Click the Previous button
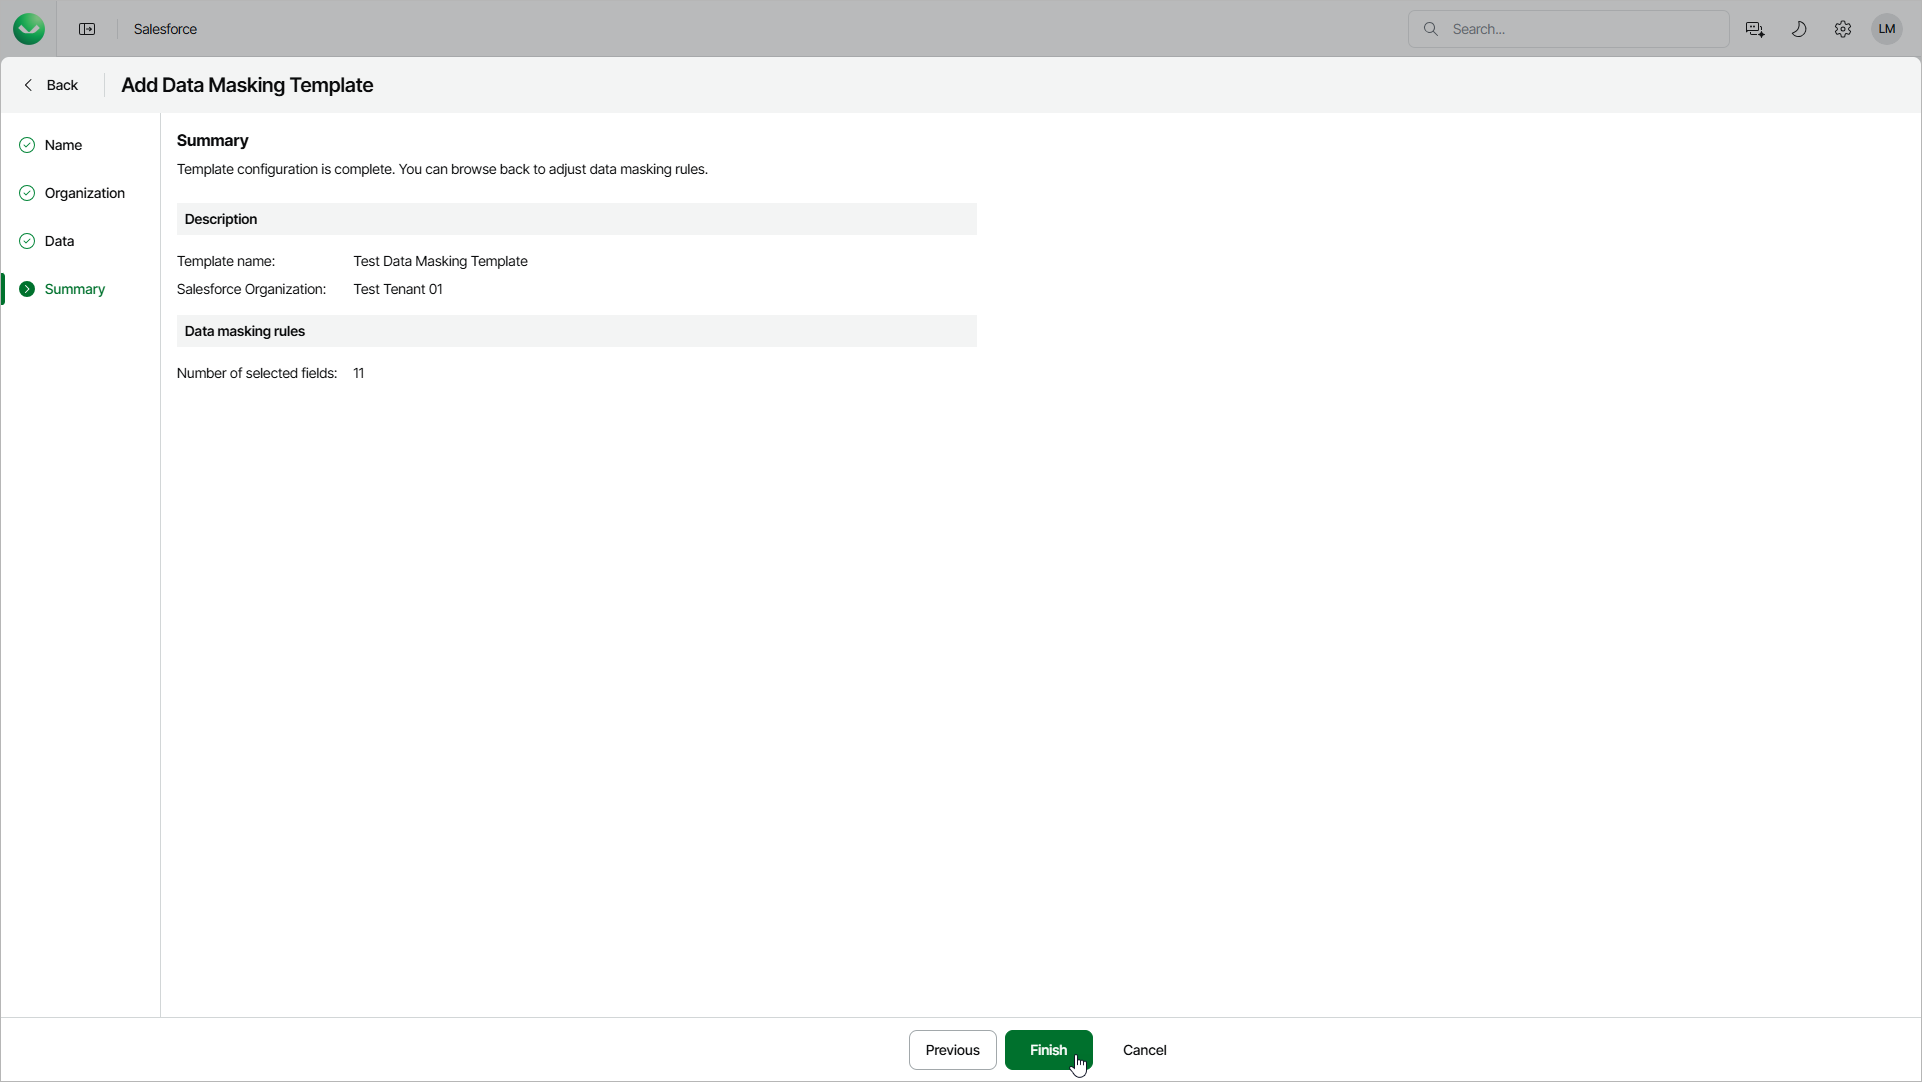 click(x=952, y=1050)
